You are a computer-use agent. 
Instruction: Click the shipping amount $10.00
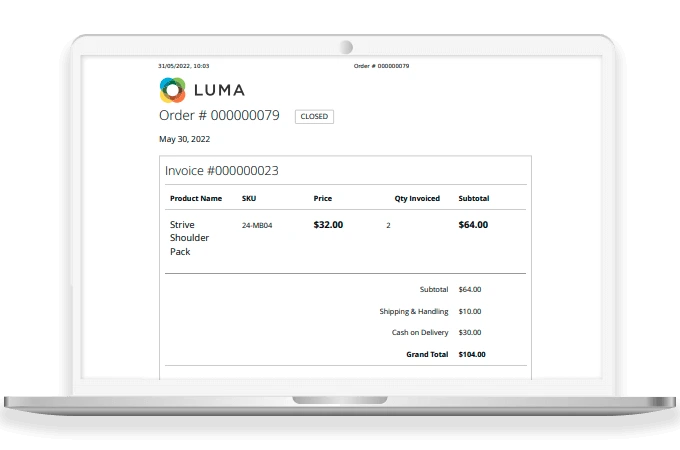click(x=470, y=312)
